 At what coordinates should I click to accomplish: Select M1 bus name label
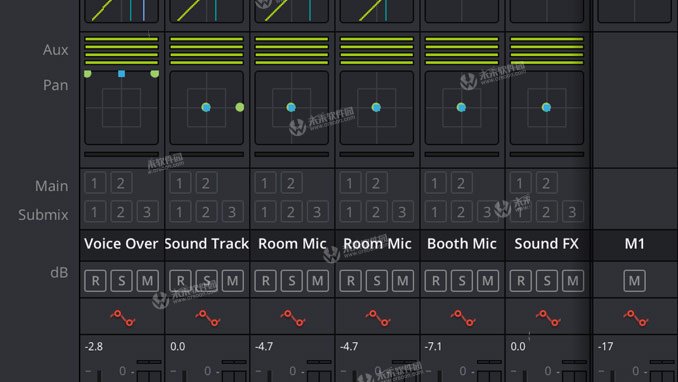[x=634, y=244]
